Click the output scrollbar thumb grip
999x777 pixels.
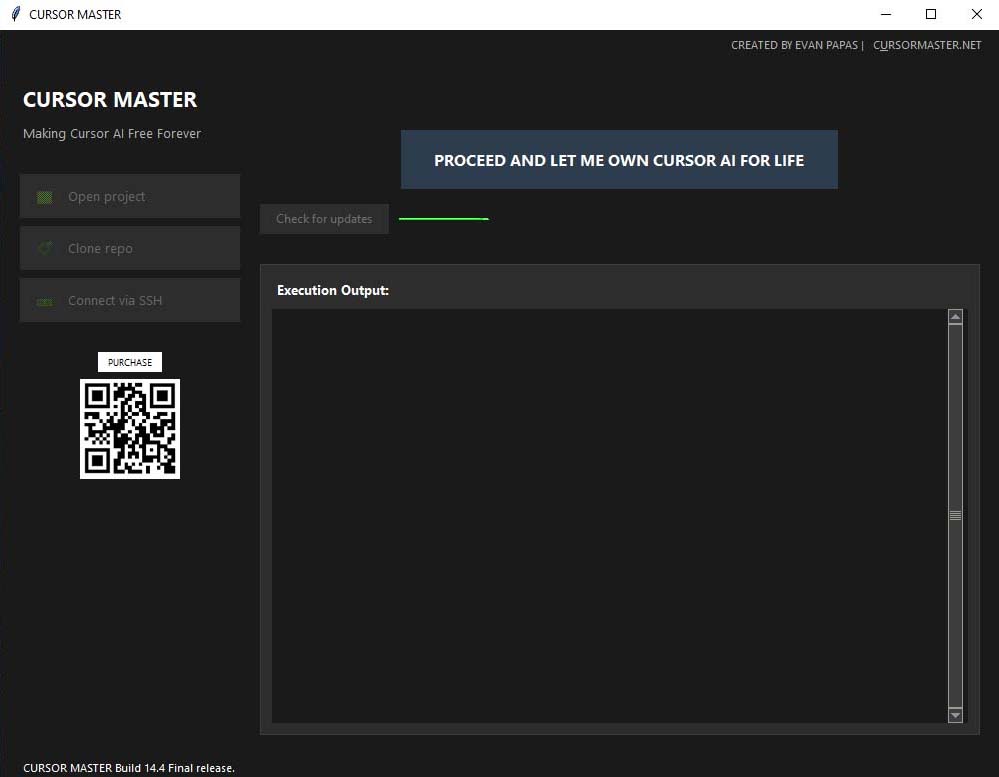click(955, 515)
